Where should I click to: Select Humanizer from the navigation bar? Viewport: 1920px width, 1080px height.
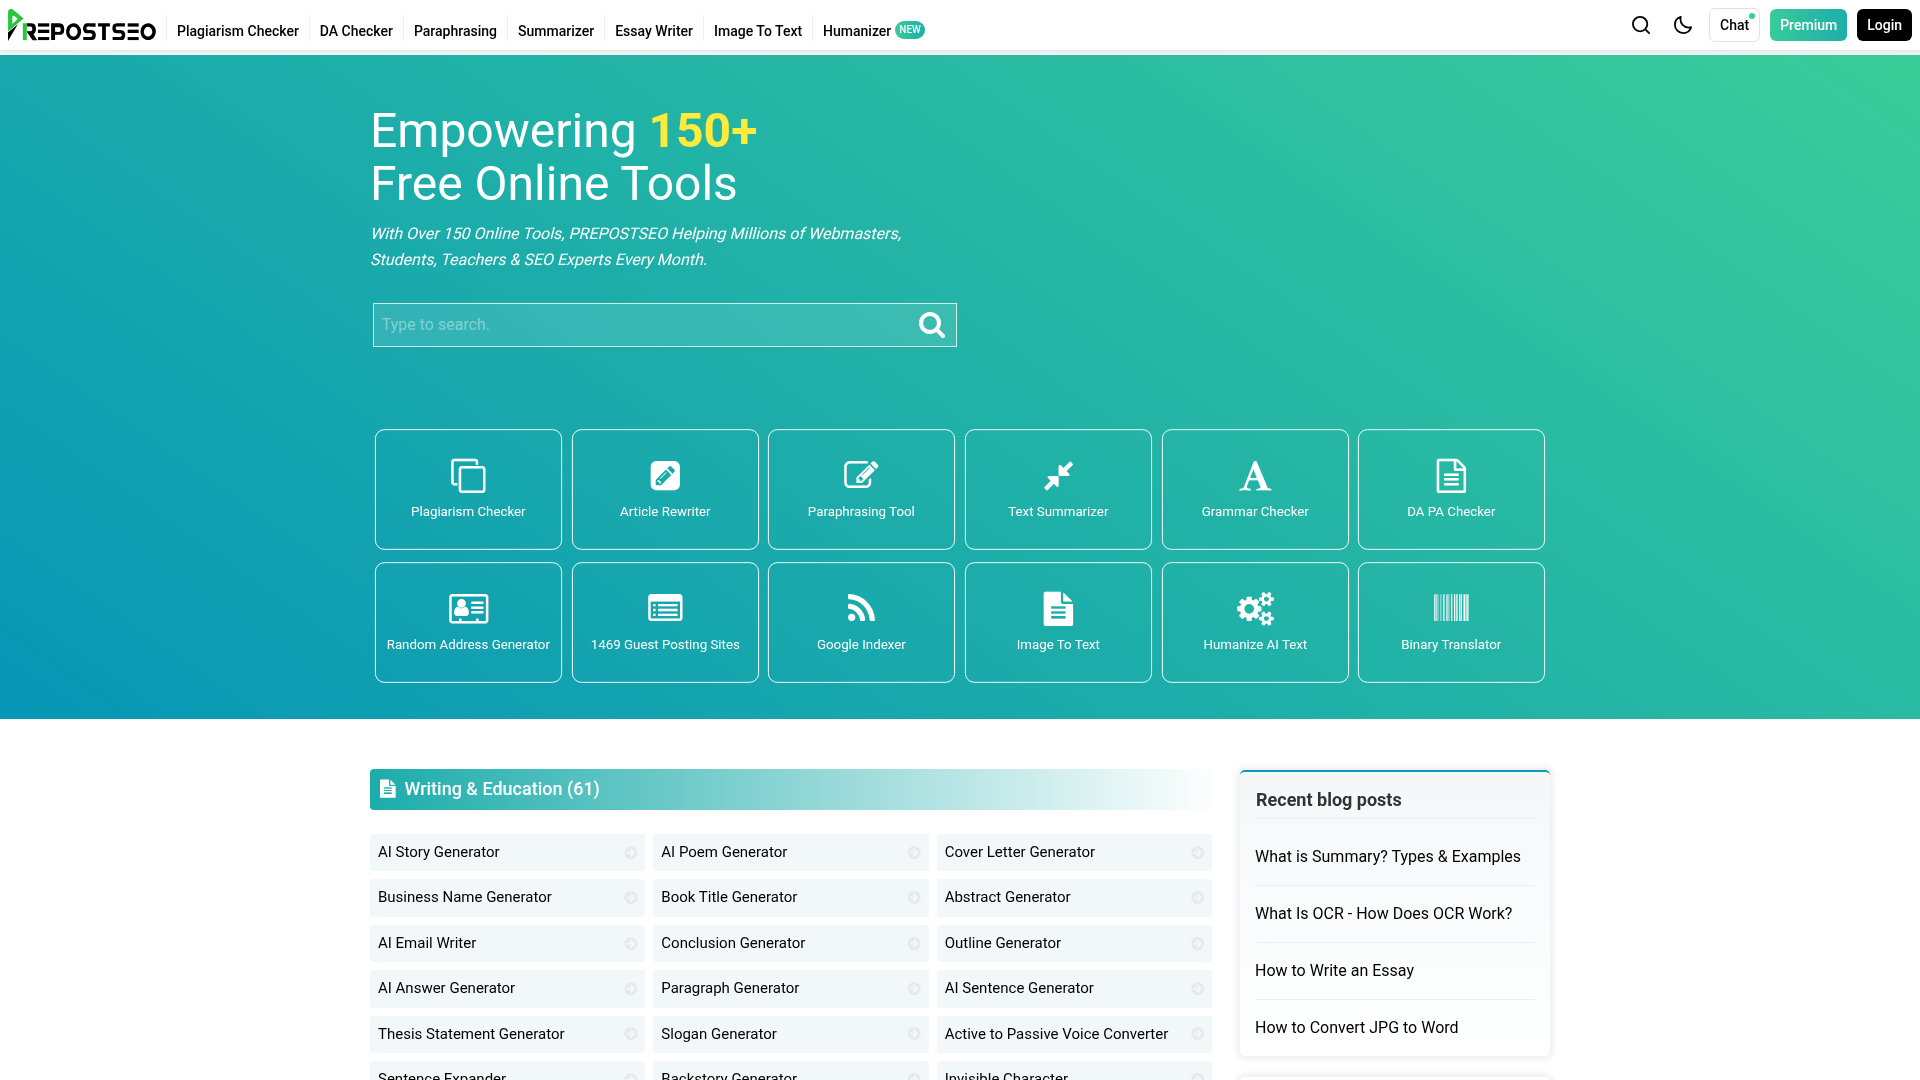pyautogui.click(x=856, y=31)
